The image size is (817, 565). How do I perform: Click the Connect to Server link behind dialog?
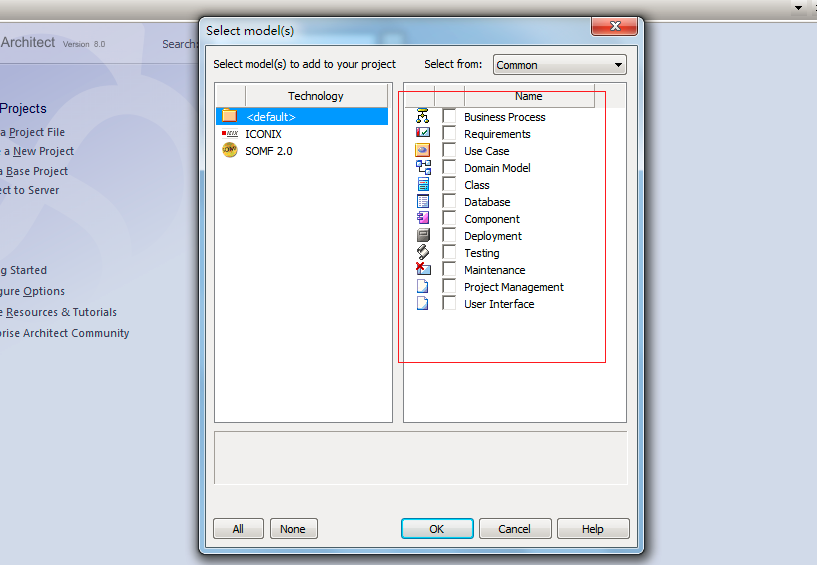(30, 190)
